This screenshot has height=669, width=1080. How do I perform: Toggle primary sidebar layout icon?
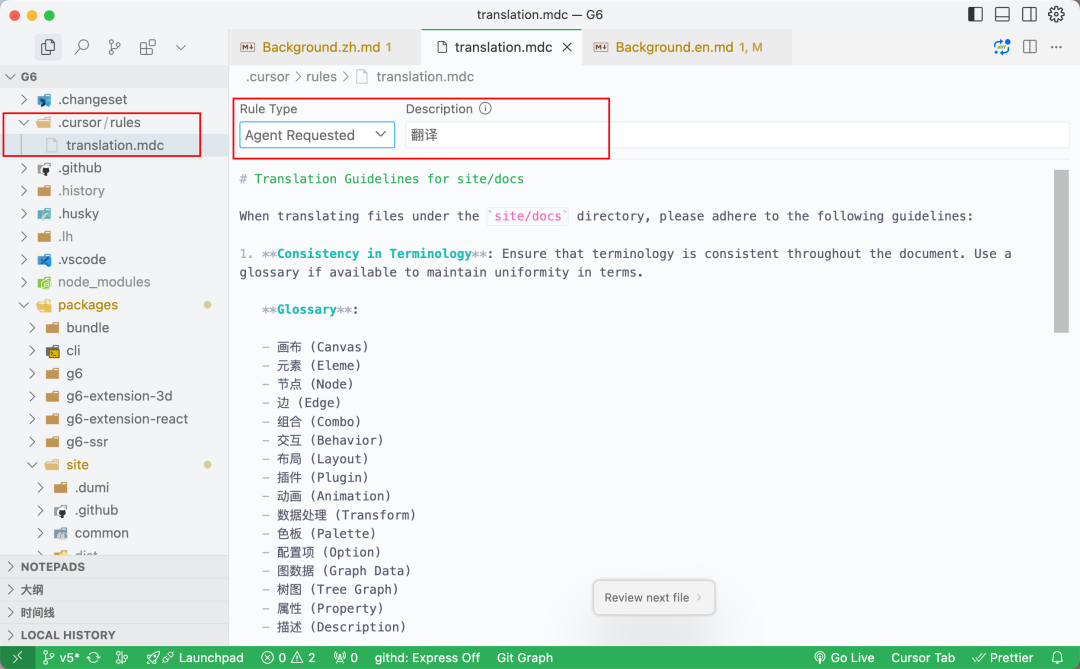(x=975, y=14)
